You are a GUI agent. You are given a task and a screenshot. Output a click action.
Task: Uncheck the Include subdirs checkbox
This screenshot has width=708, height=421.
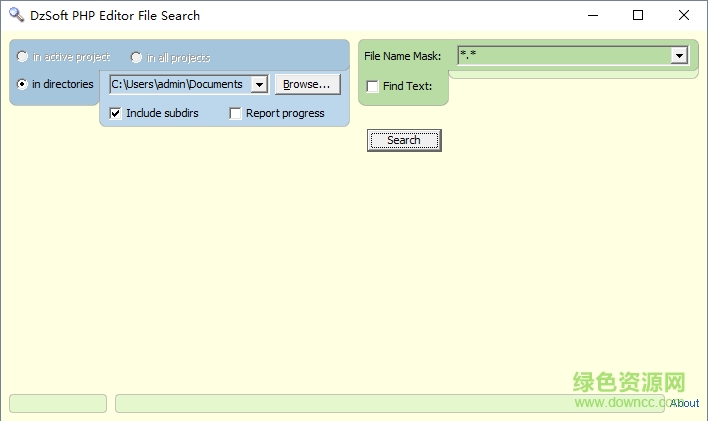(116, 113)
